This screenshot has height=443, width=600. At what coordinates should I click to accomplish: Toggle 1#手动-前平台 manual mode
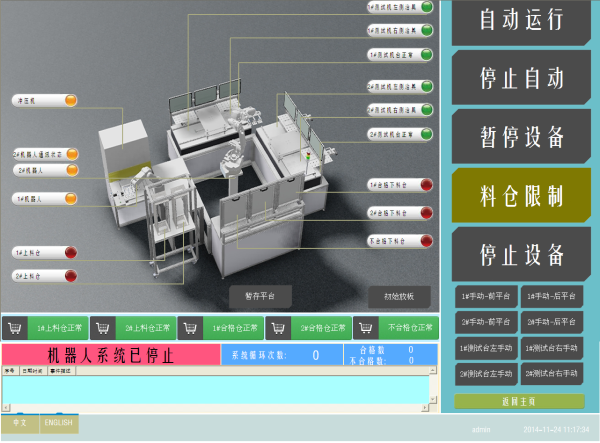pyautogui.click(x=486, y=297)
